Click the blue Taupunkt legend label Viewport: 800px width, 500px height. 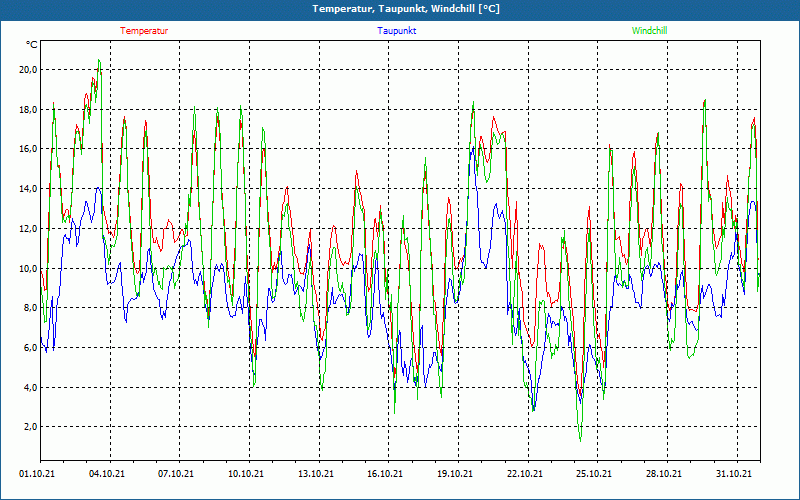point(396,31)
